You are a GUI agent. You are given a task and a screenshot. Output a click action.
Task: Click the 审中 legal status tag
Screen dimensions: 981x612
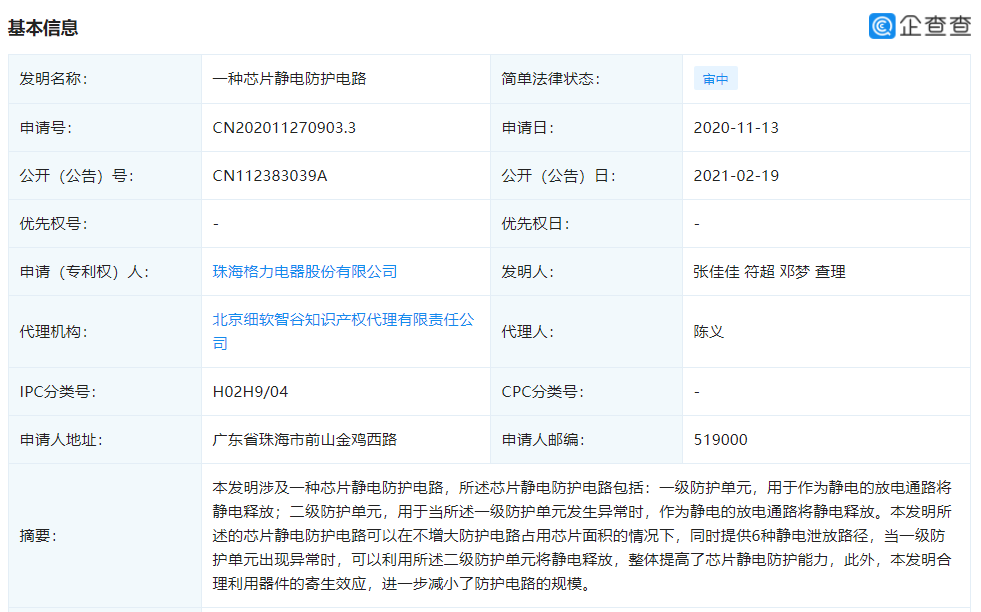[715, 79]
